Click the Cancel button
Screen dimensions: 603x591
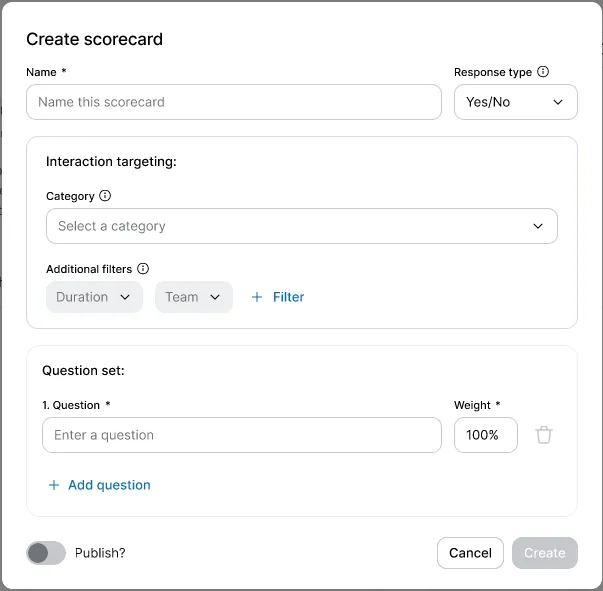click(470, 553)
